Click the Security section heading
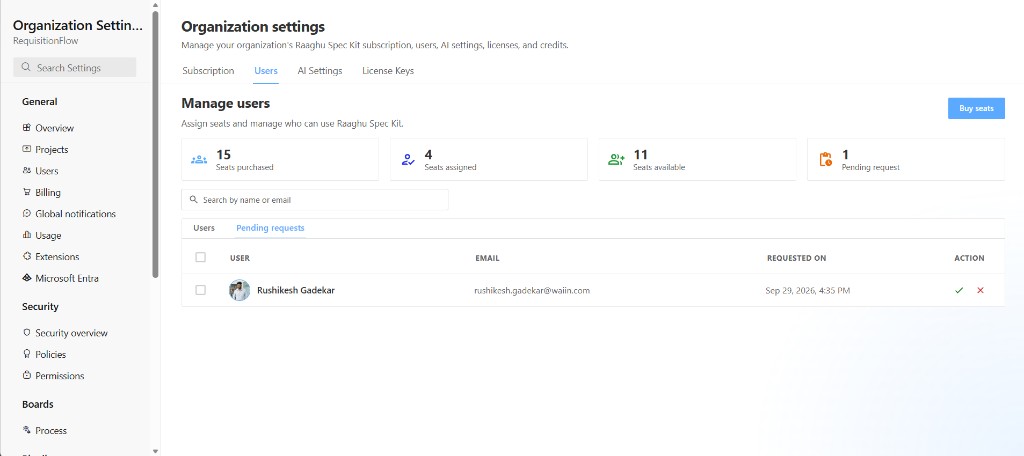This screenshot has width=1024, height=456. [40, 306]
